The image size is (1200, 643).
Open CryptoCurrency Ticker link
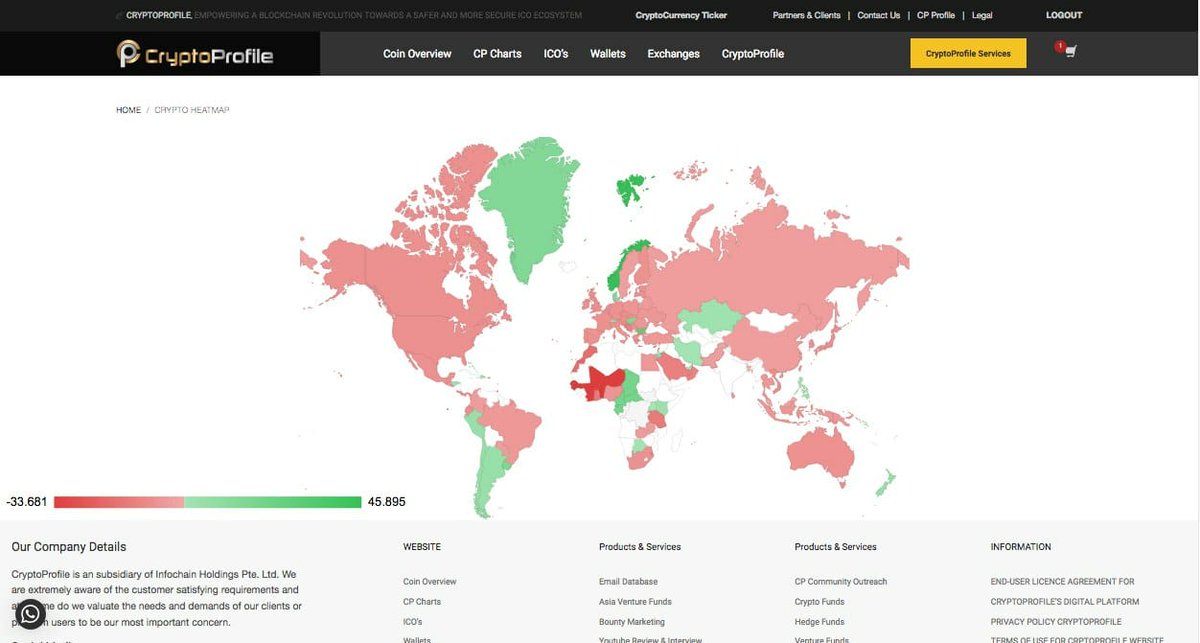point(681,16)
